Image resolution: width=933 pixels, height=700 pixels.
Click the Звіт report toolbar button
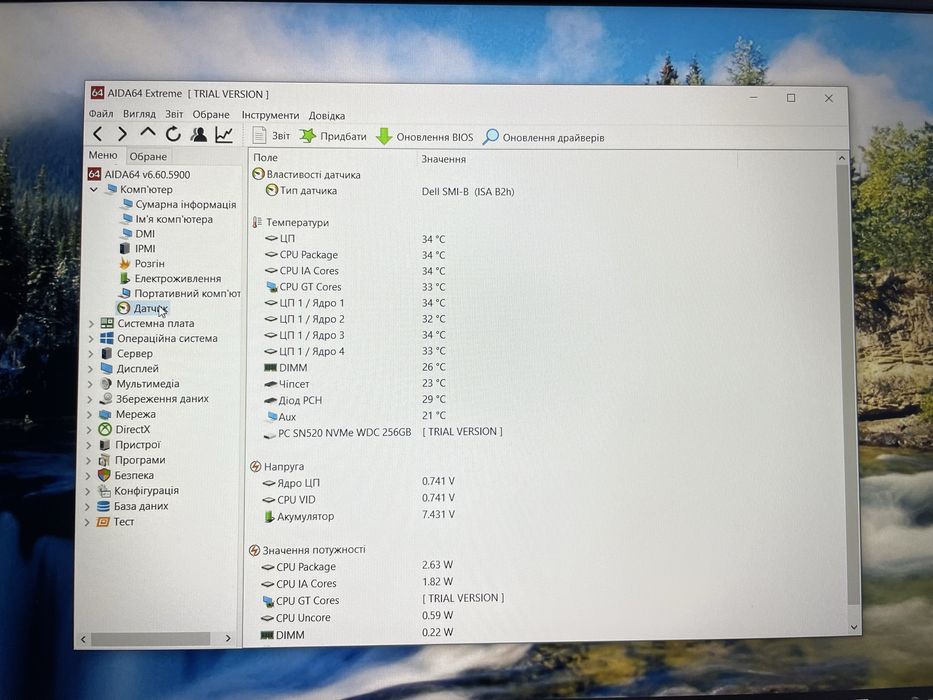[271, 136]
